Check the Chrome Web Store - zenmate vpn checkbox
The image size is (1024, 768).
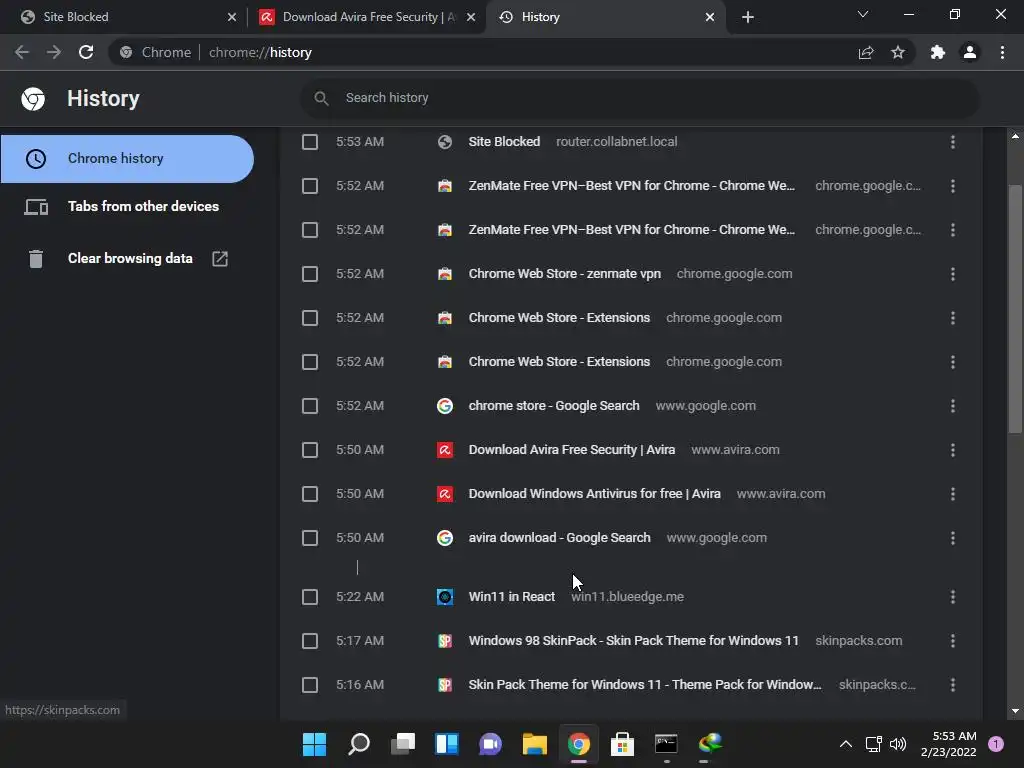coord(310,274)
